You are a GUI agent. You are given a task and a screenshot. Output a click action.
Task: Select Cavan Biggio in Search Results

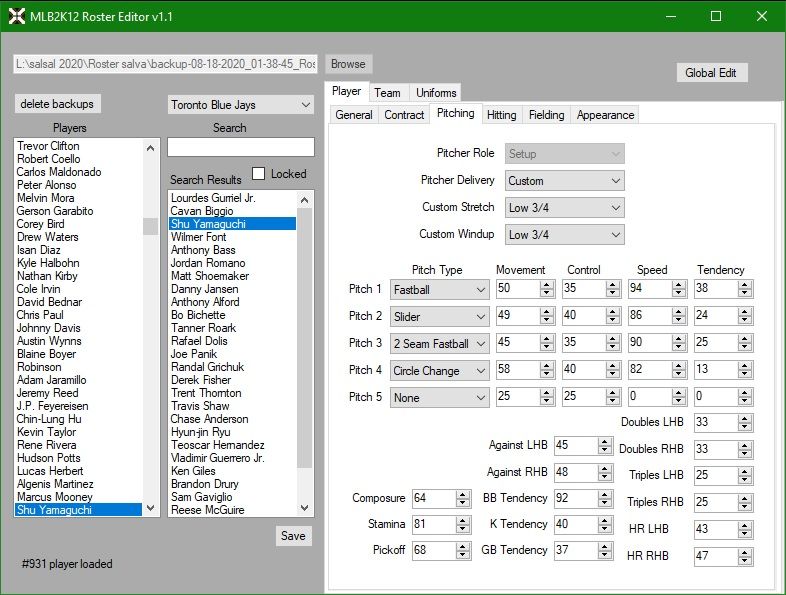[x=202, y=211]
